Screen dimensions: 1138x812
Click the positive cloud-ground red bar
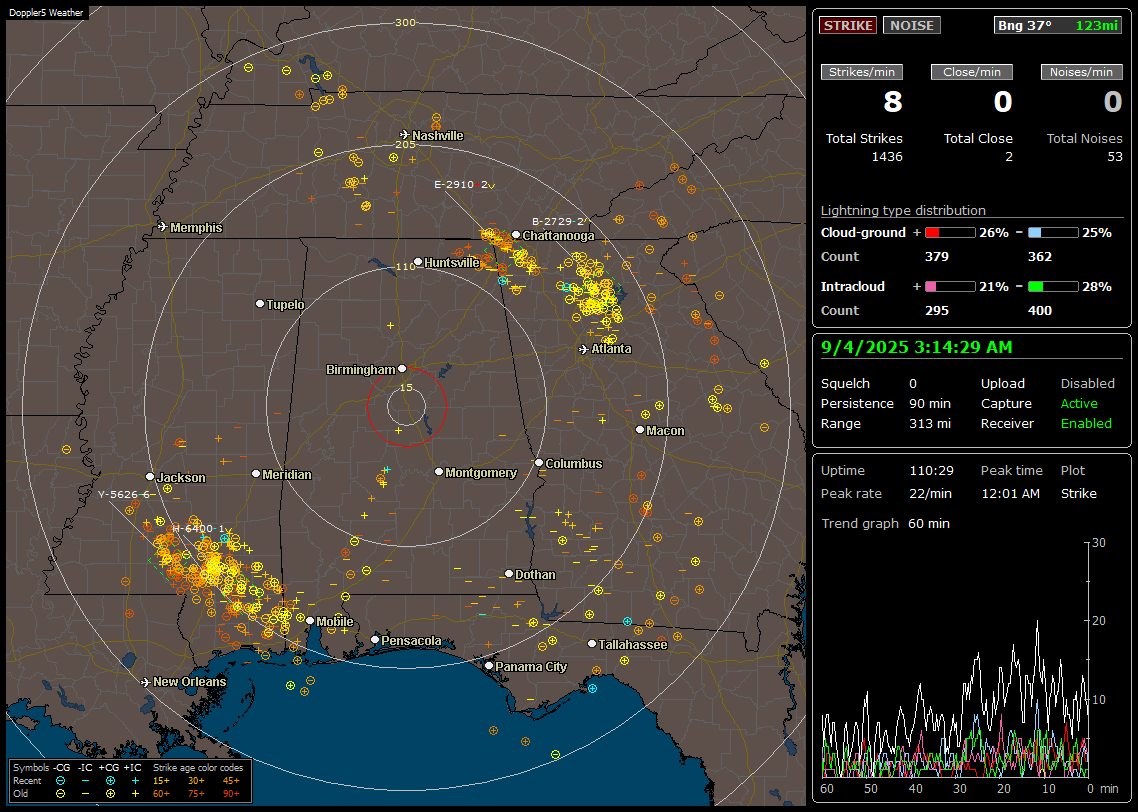tap(950, 233)
